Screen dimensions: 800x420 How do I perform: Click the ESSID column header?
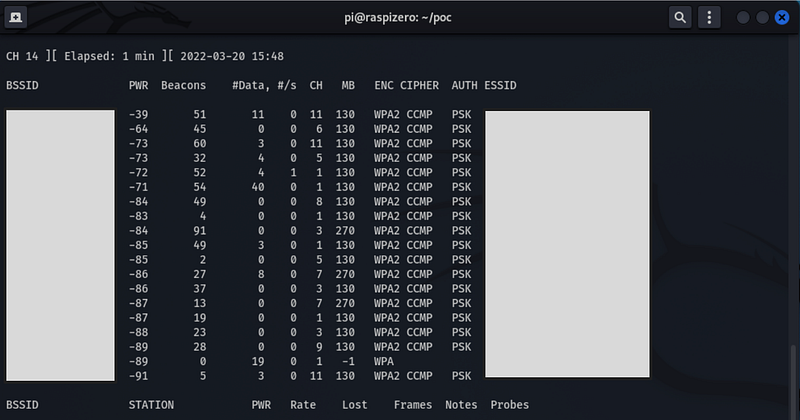coord(500,86)
